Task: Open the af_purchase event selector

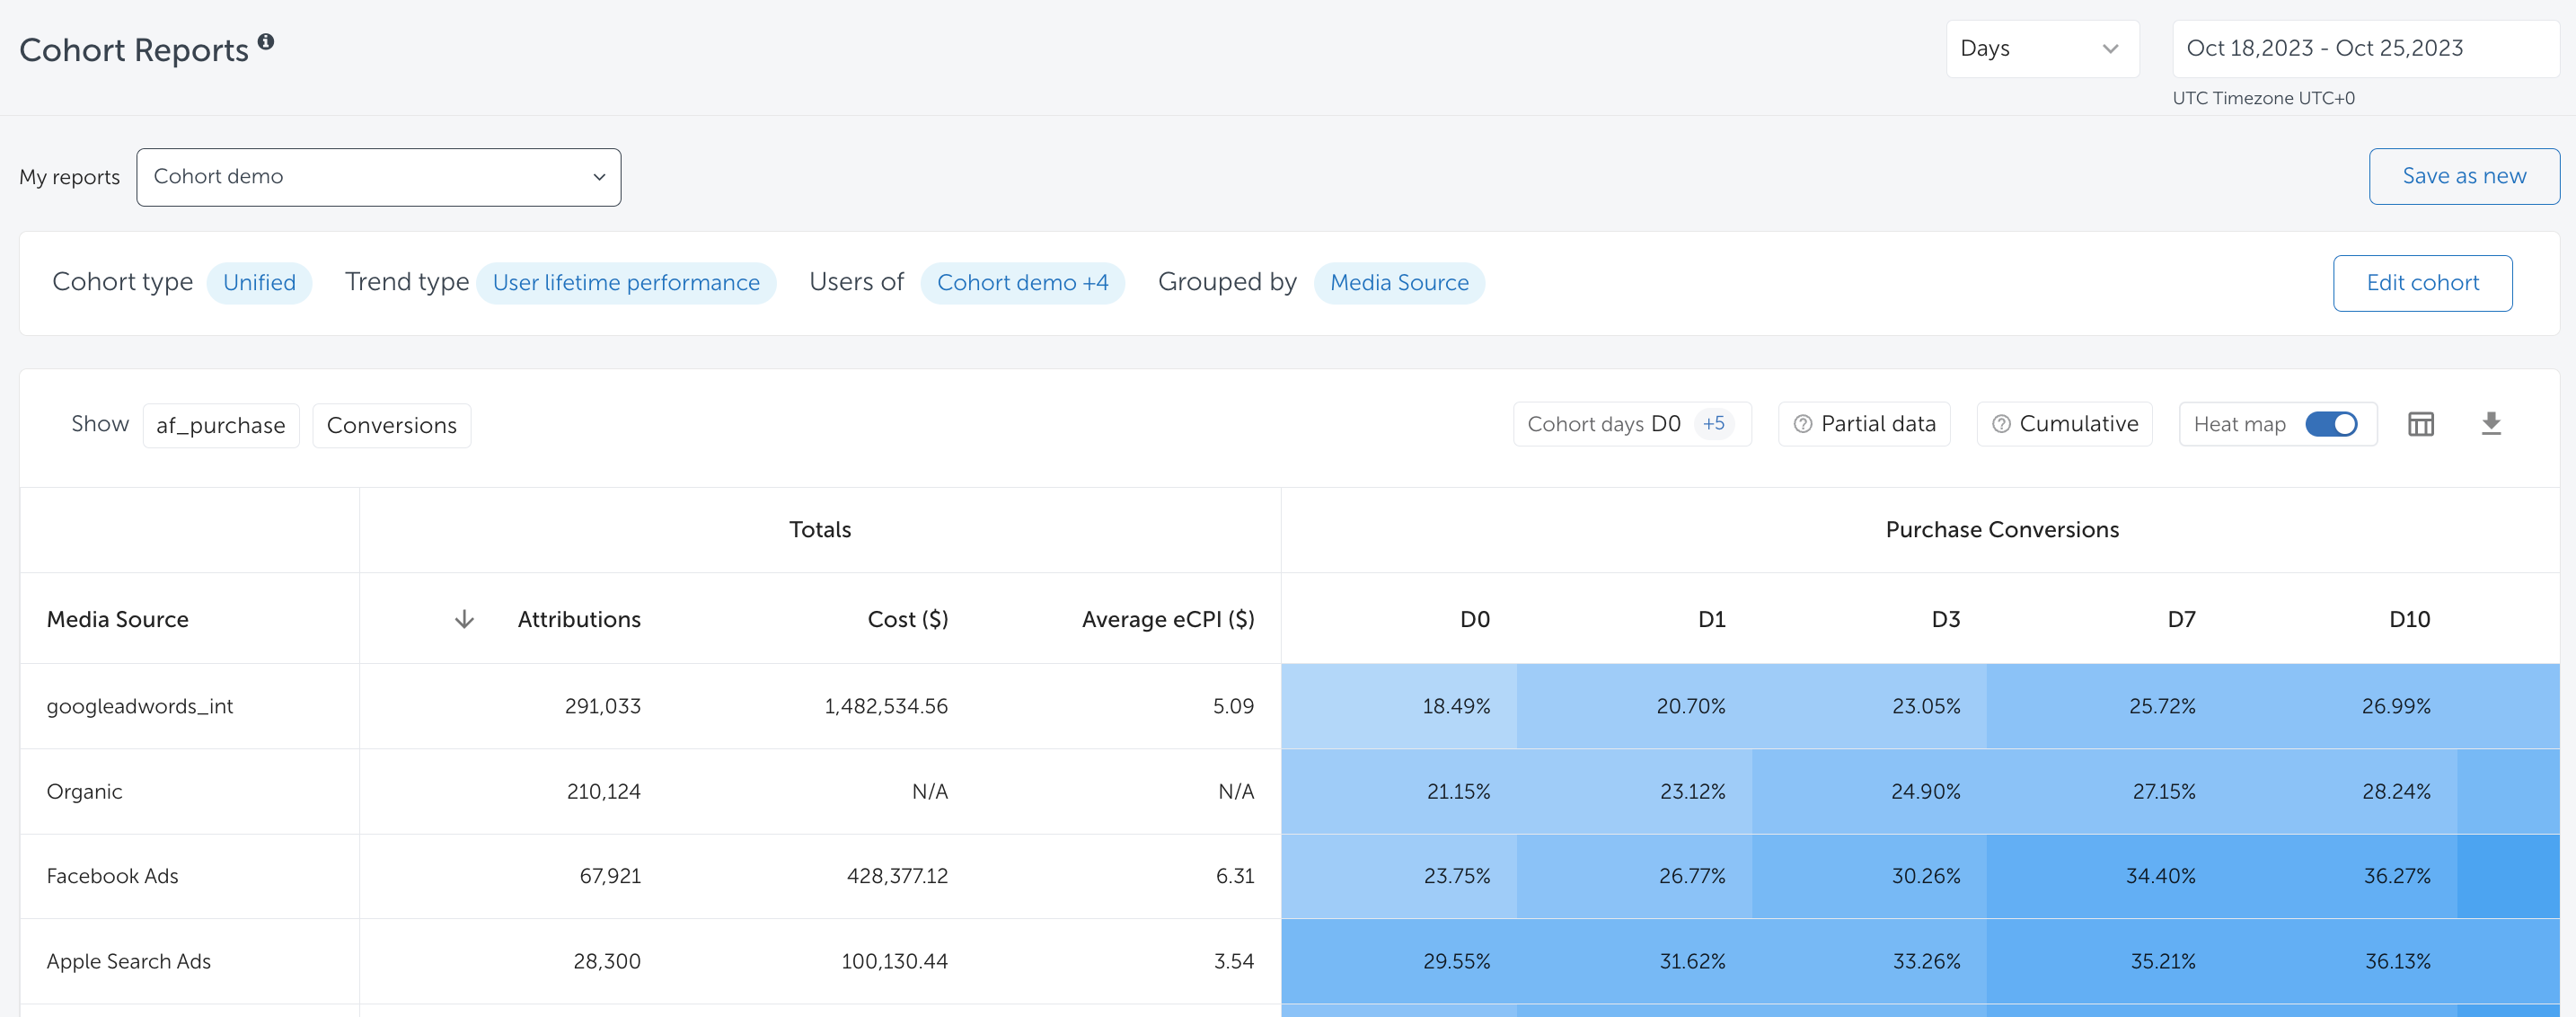Action: pos(221,425)
